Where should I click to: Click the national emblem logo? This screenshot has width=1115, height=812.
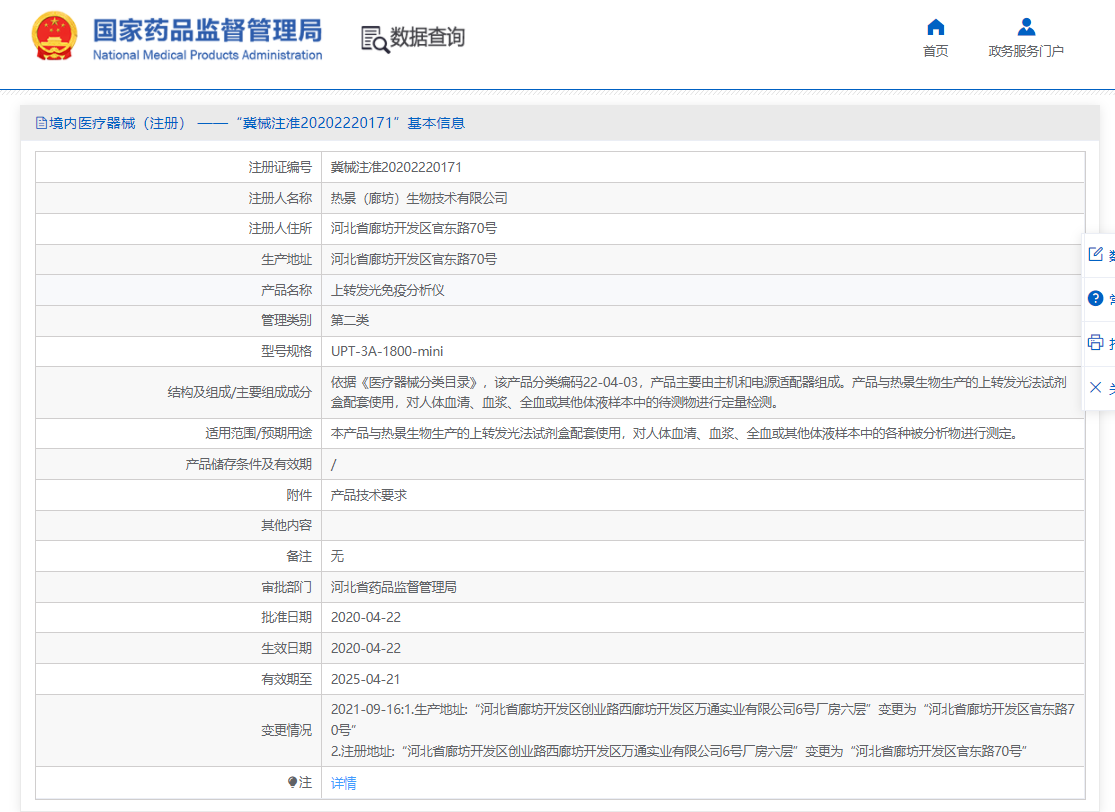52,37
